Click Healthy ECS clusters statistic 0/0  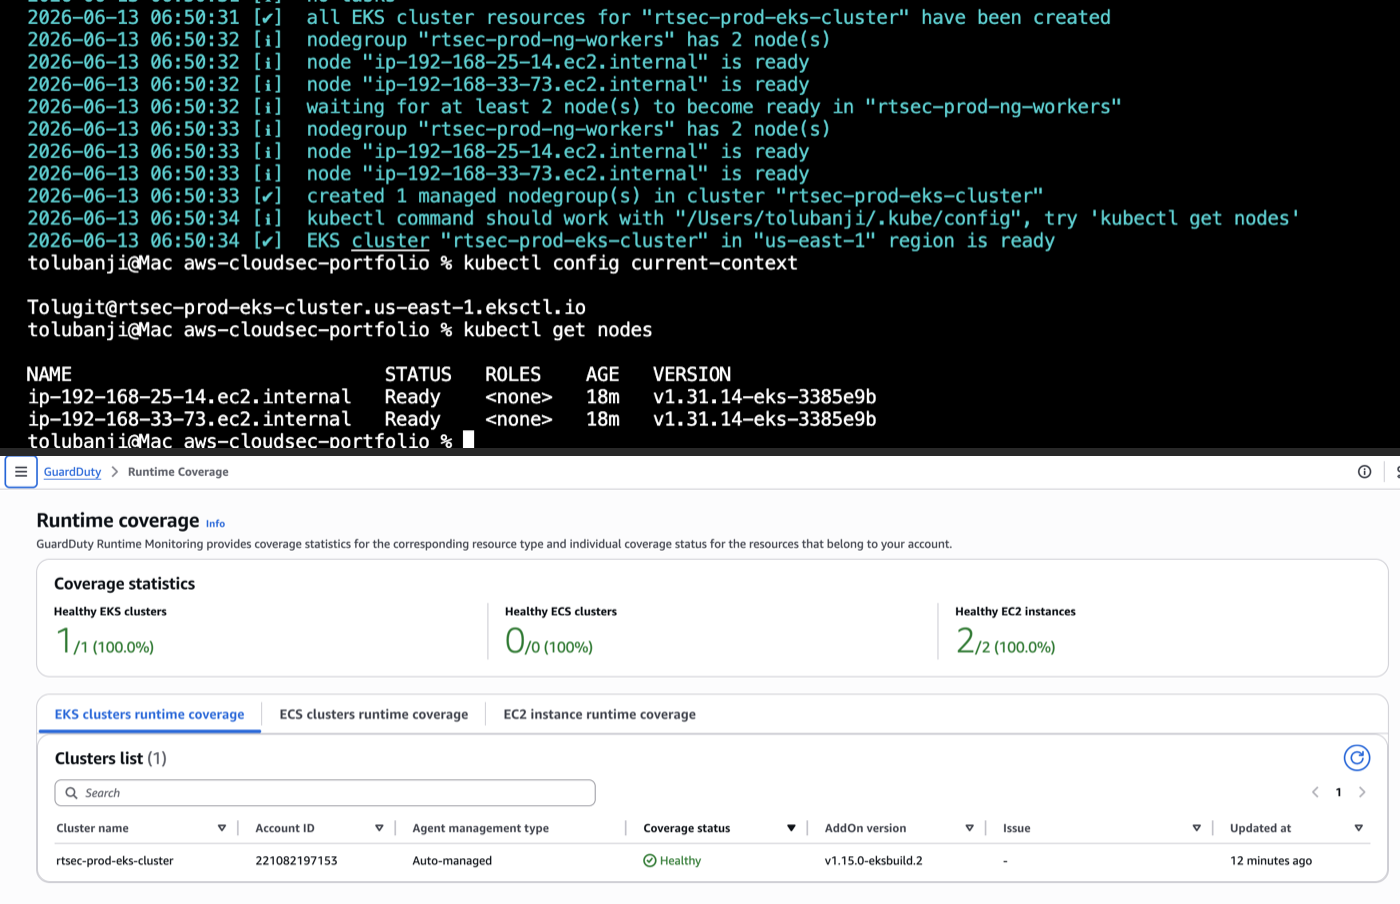tap(549, 640)
